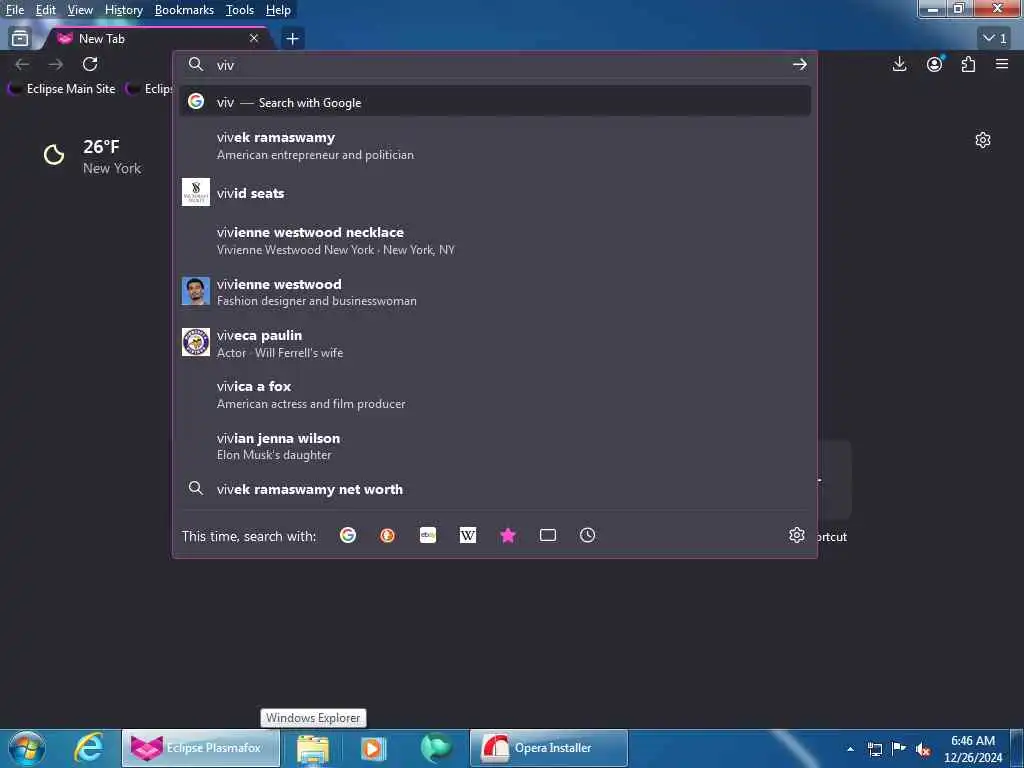The image size is (1024, 768).
Task: Open the Bookmarks menu
Action: [x=184, y=10]
